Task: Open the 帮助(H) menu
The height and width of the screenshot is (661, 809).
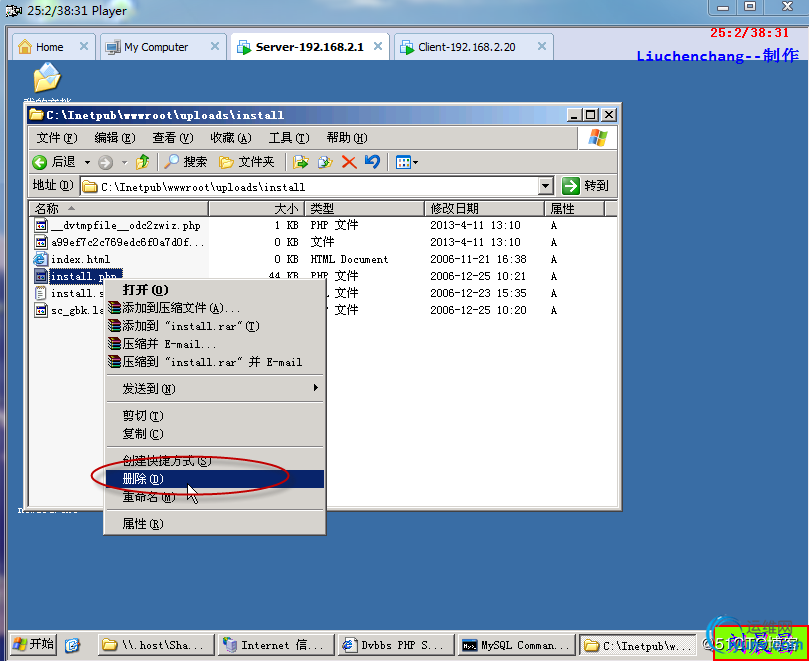Action: click(x=347, y=138)
